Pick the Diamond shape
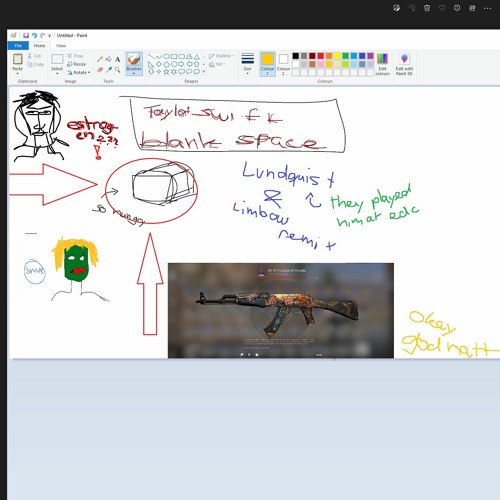This screenshot has width=500, height=500. tap(159, 64)
